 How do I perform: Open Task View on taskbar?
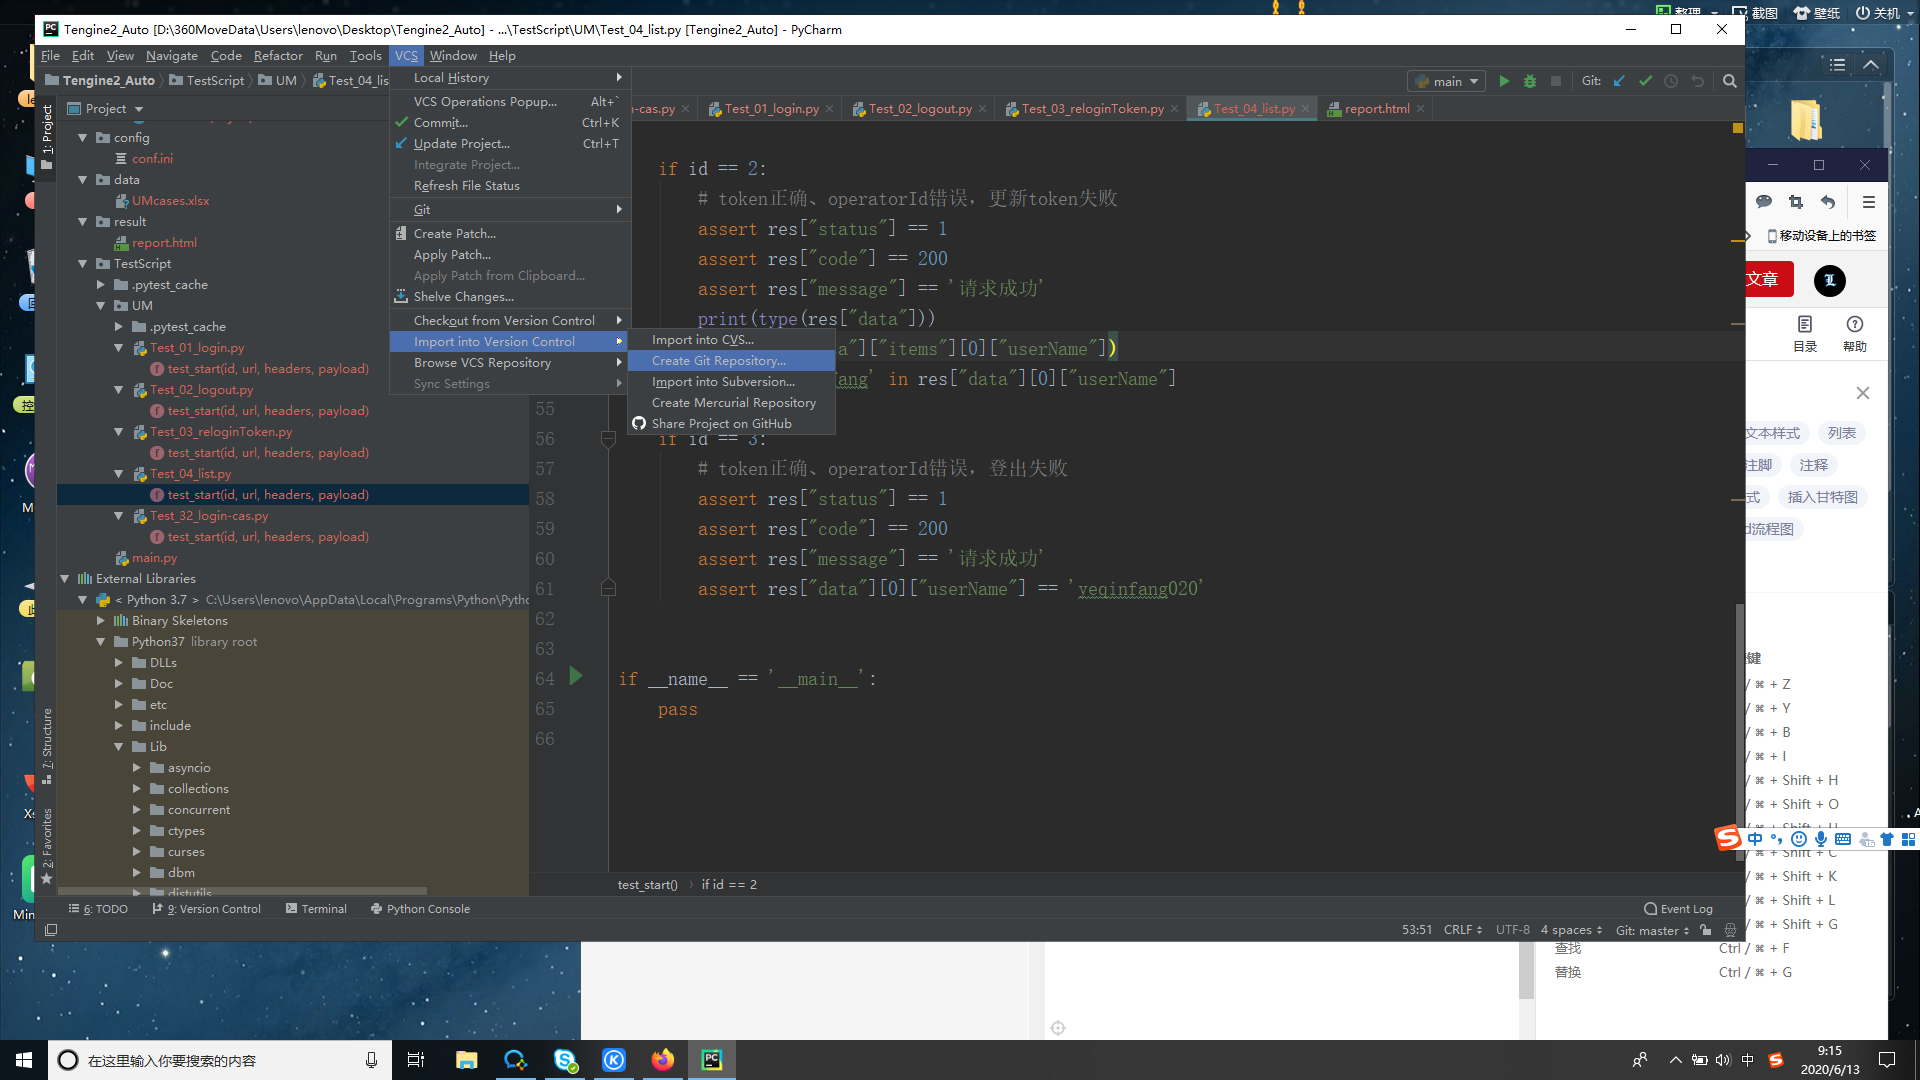click(416, 1060)
